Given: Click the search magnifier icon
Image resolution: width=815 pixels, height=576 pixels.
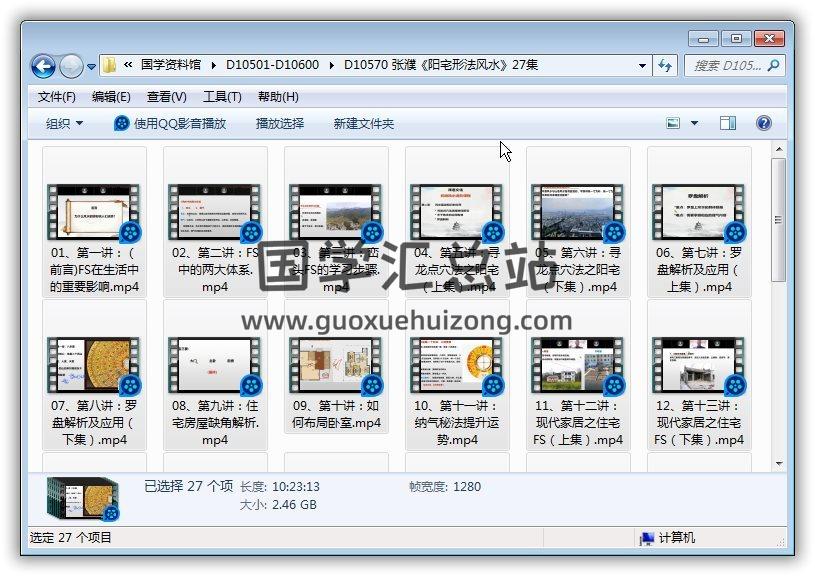Looking at the screenshot, I should click(773, 66).
